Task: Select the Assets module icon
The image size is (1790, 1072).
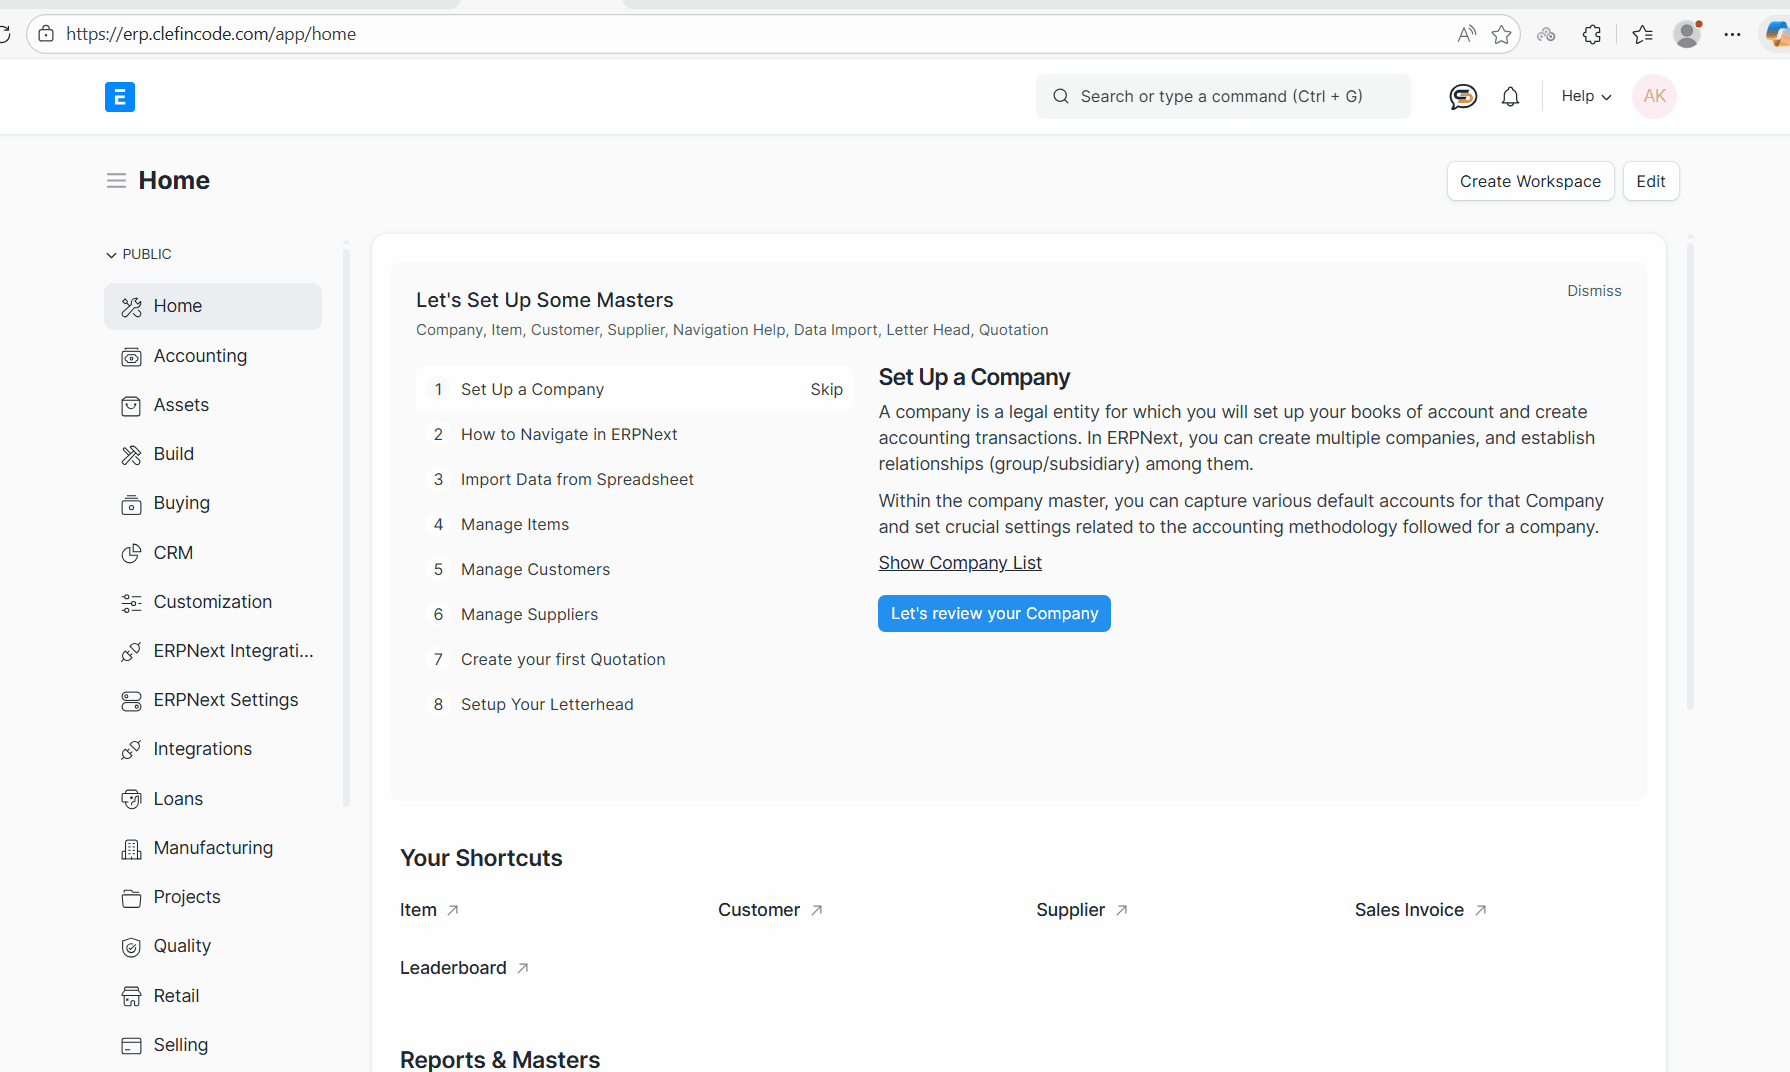Action: pos(131,405)
